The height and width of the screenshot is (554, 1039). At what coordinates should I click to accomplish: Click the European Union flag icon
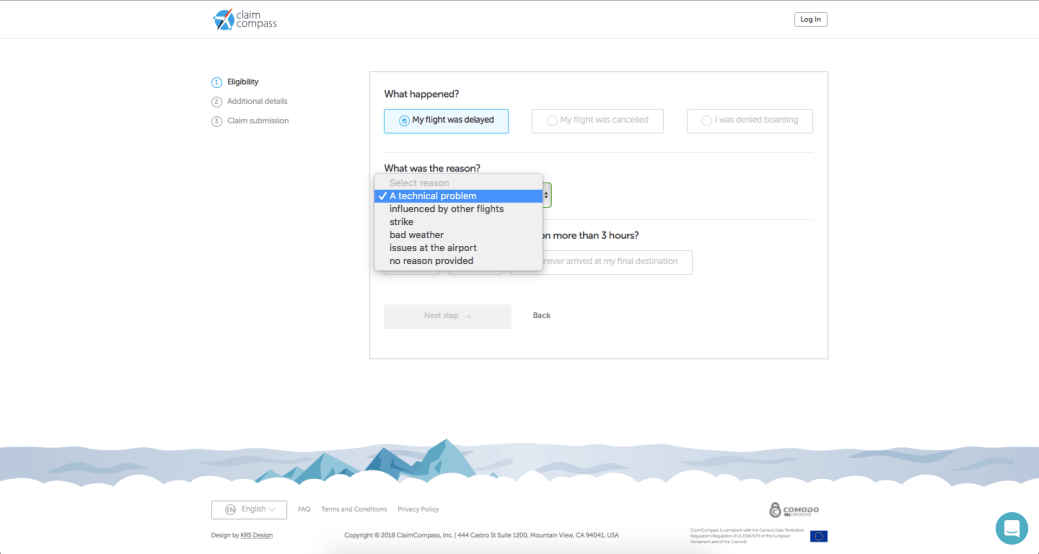[x=818, y=536]
